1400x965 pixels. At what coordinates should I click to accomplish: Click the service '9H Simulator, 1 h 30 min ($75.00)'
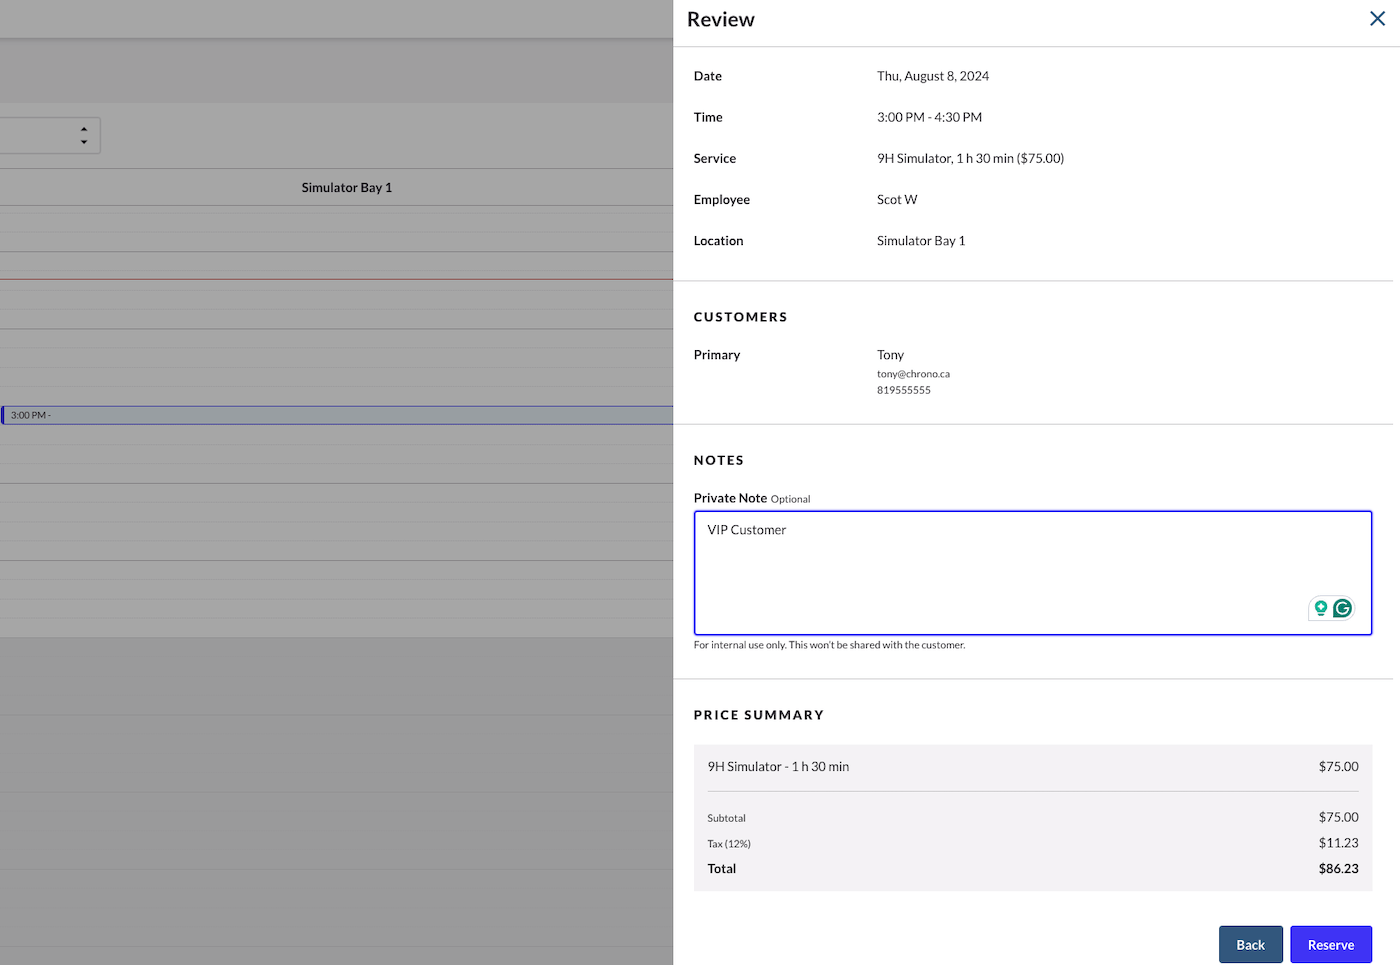pyautogui.click(x=970, y=158)
